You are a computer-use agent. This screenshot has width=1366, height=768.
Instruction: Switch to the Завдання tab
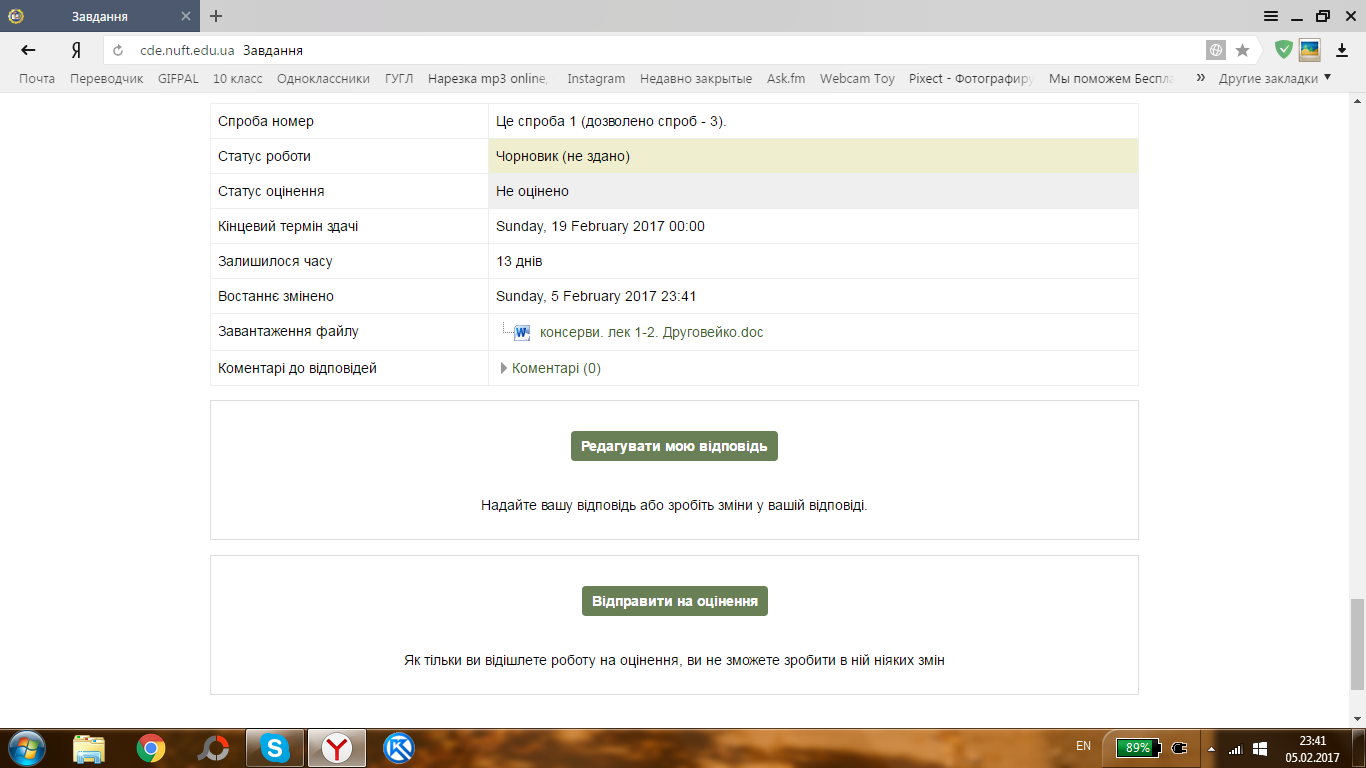point(100,16)
